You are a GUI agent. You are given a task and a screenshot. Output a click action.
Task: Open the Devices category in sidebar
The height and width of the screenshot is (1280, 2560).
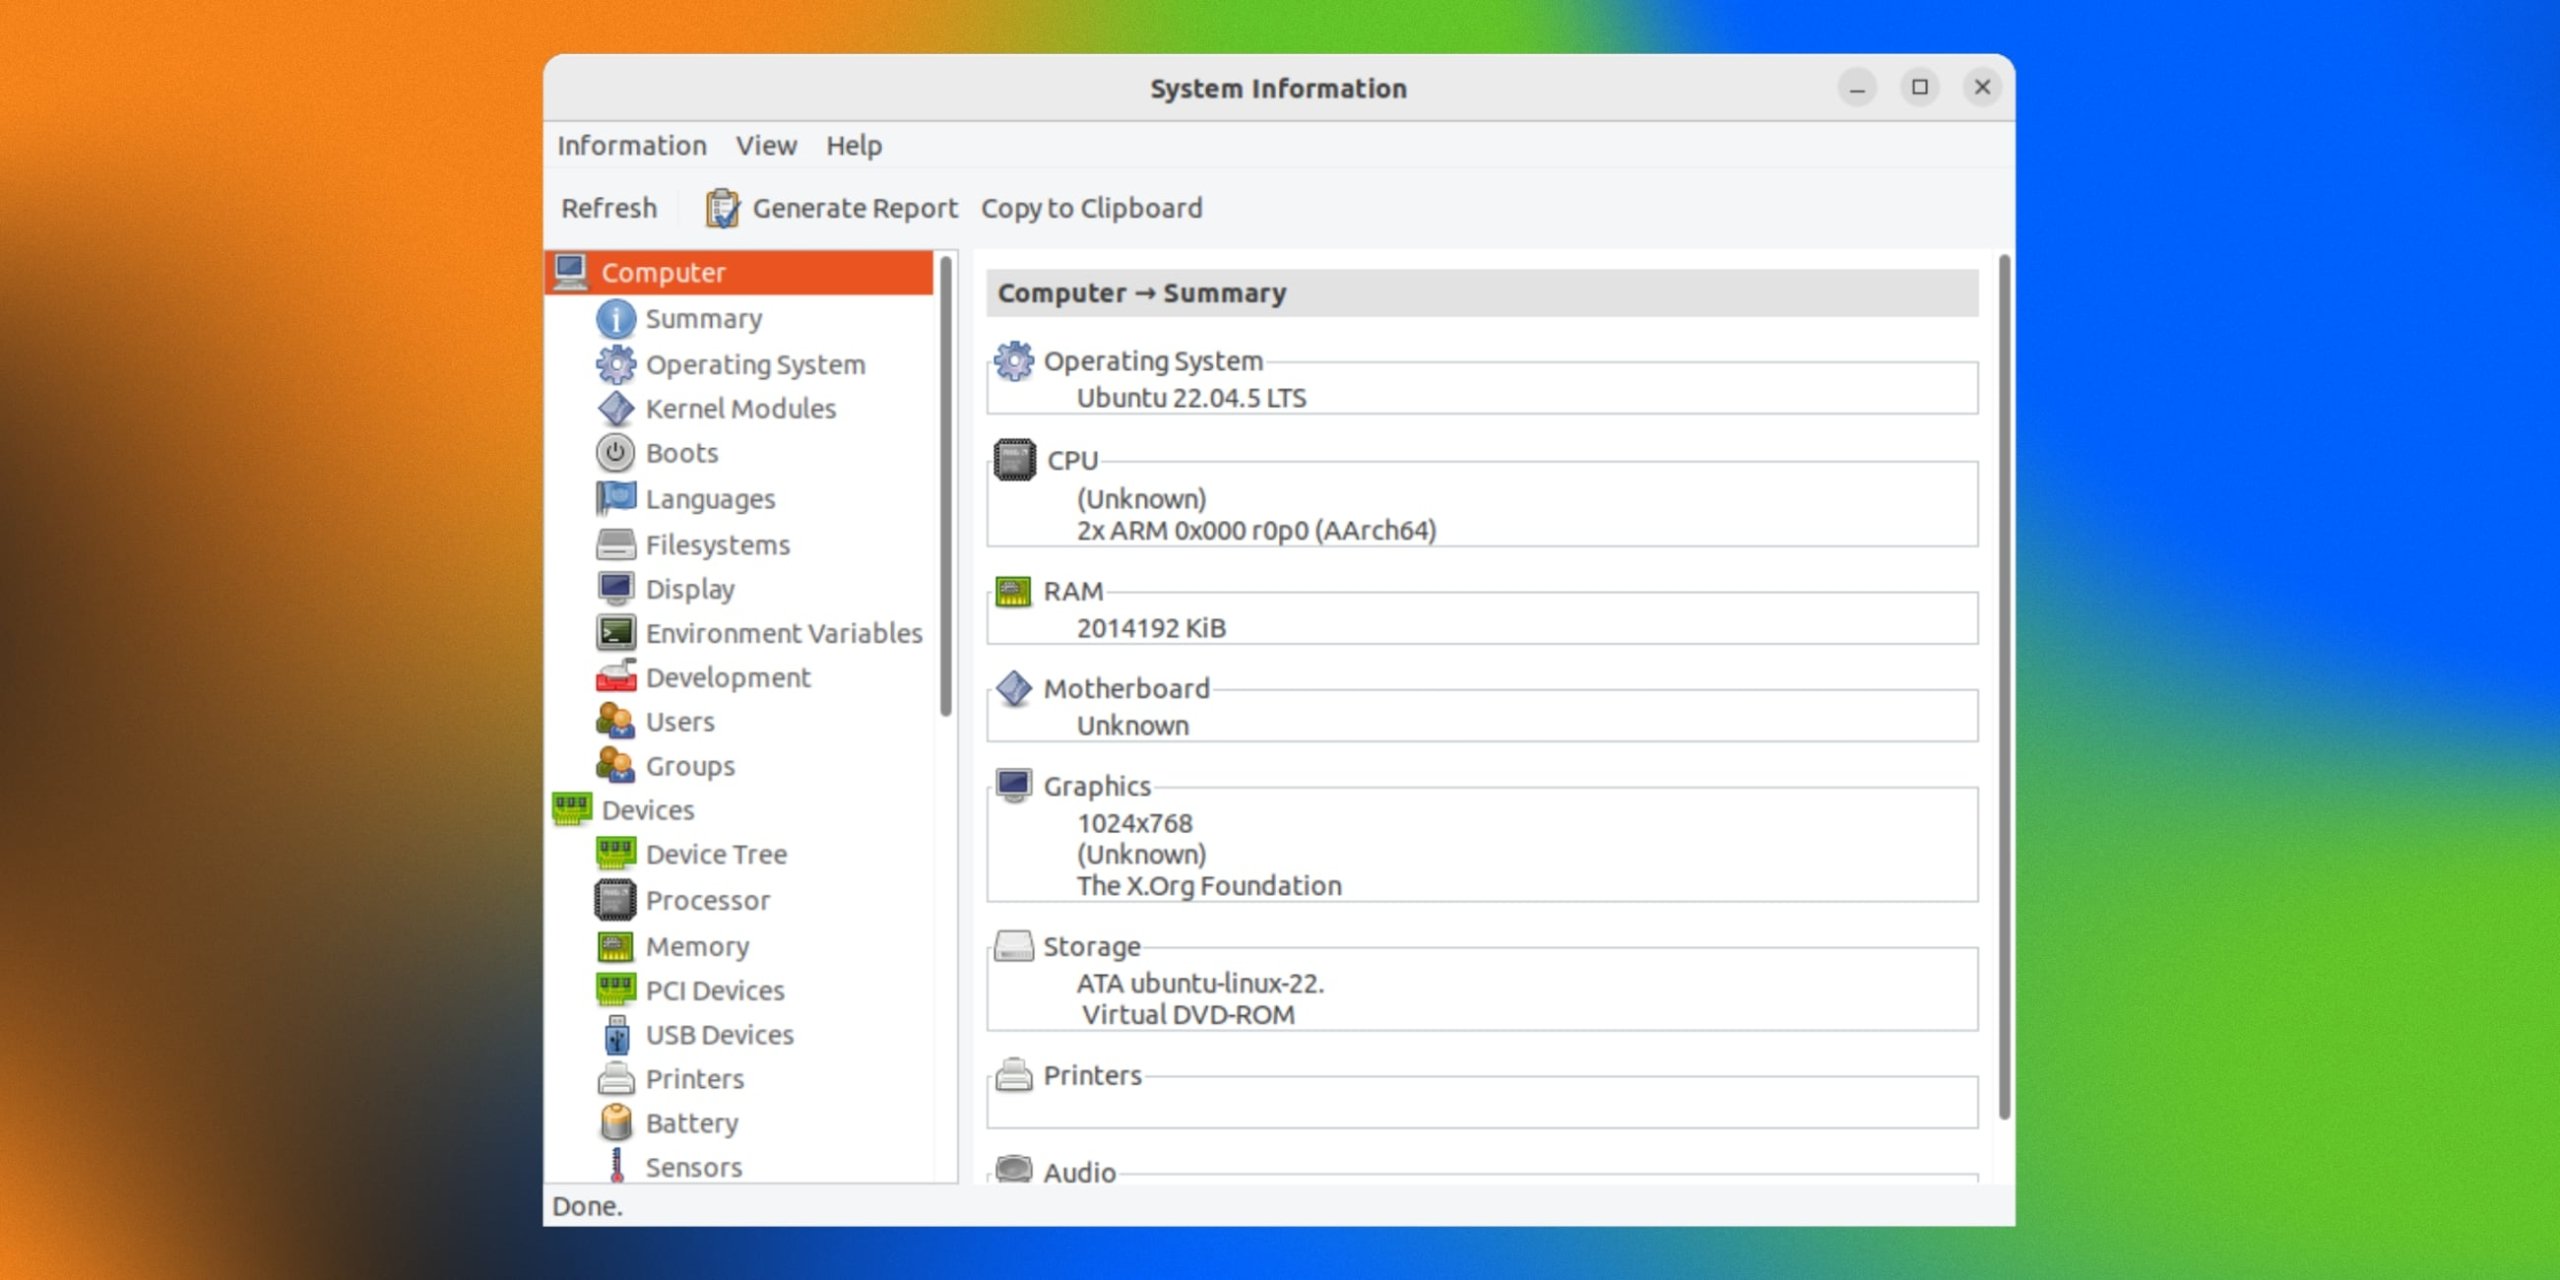pyautogui.click(x=648, y=810)
